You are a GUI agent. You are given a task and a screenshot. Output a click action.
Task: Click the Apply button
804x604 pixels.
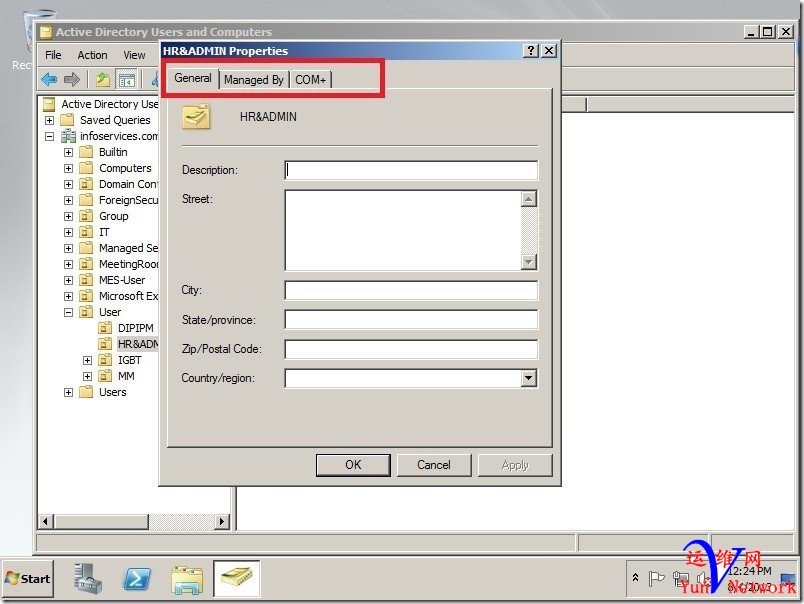point(515,465)
